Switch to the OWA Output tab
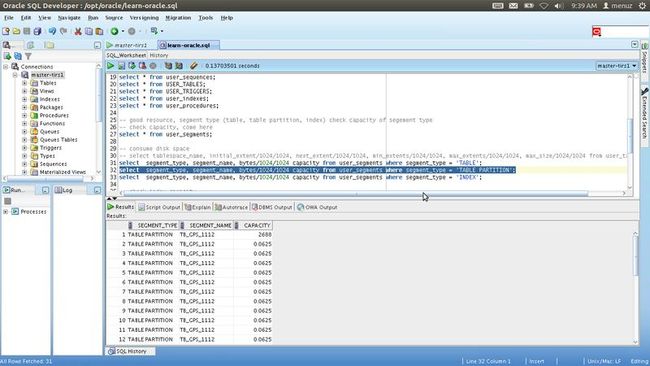 pos(317,207)
